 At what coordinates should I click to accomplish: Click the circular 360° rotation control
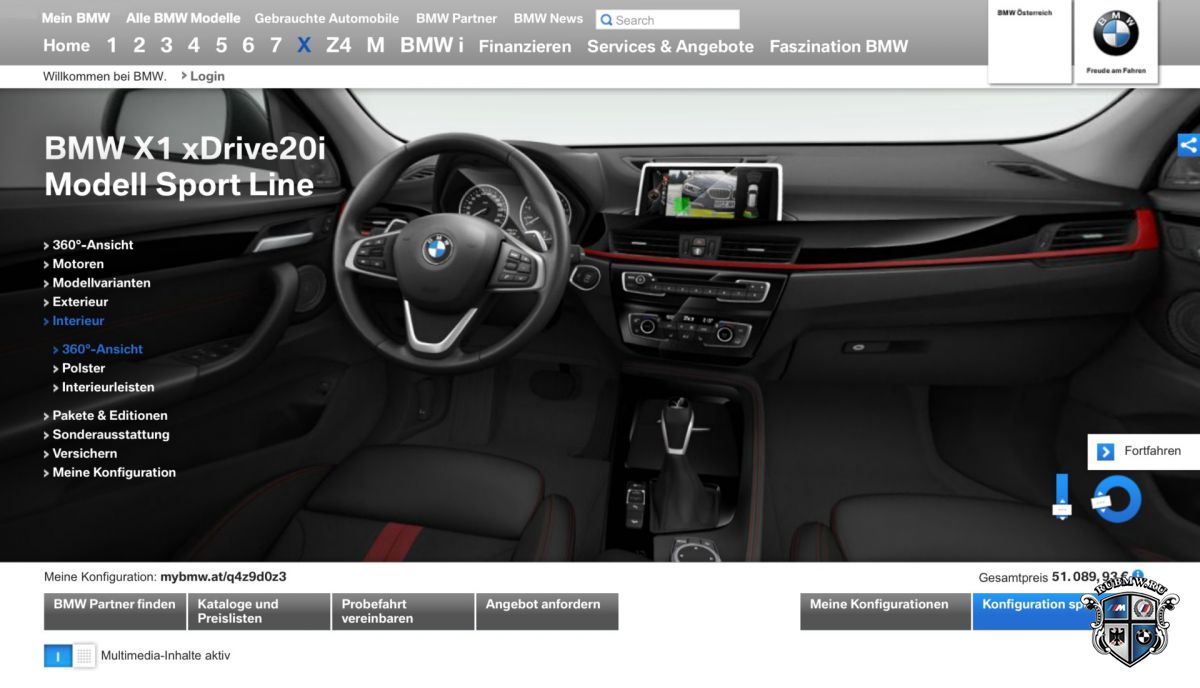pos(1117,498)
